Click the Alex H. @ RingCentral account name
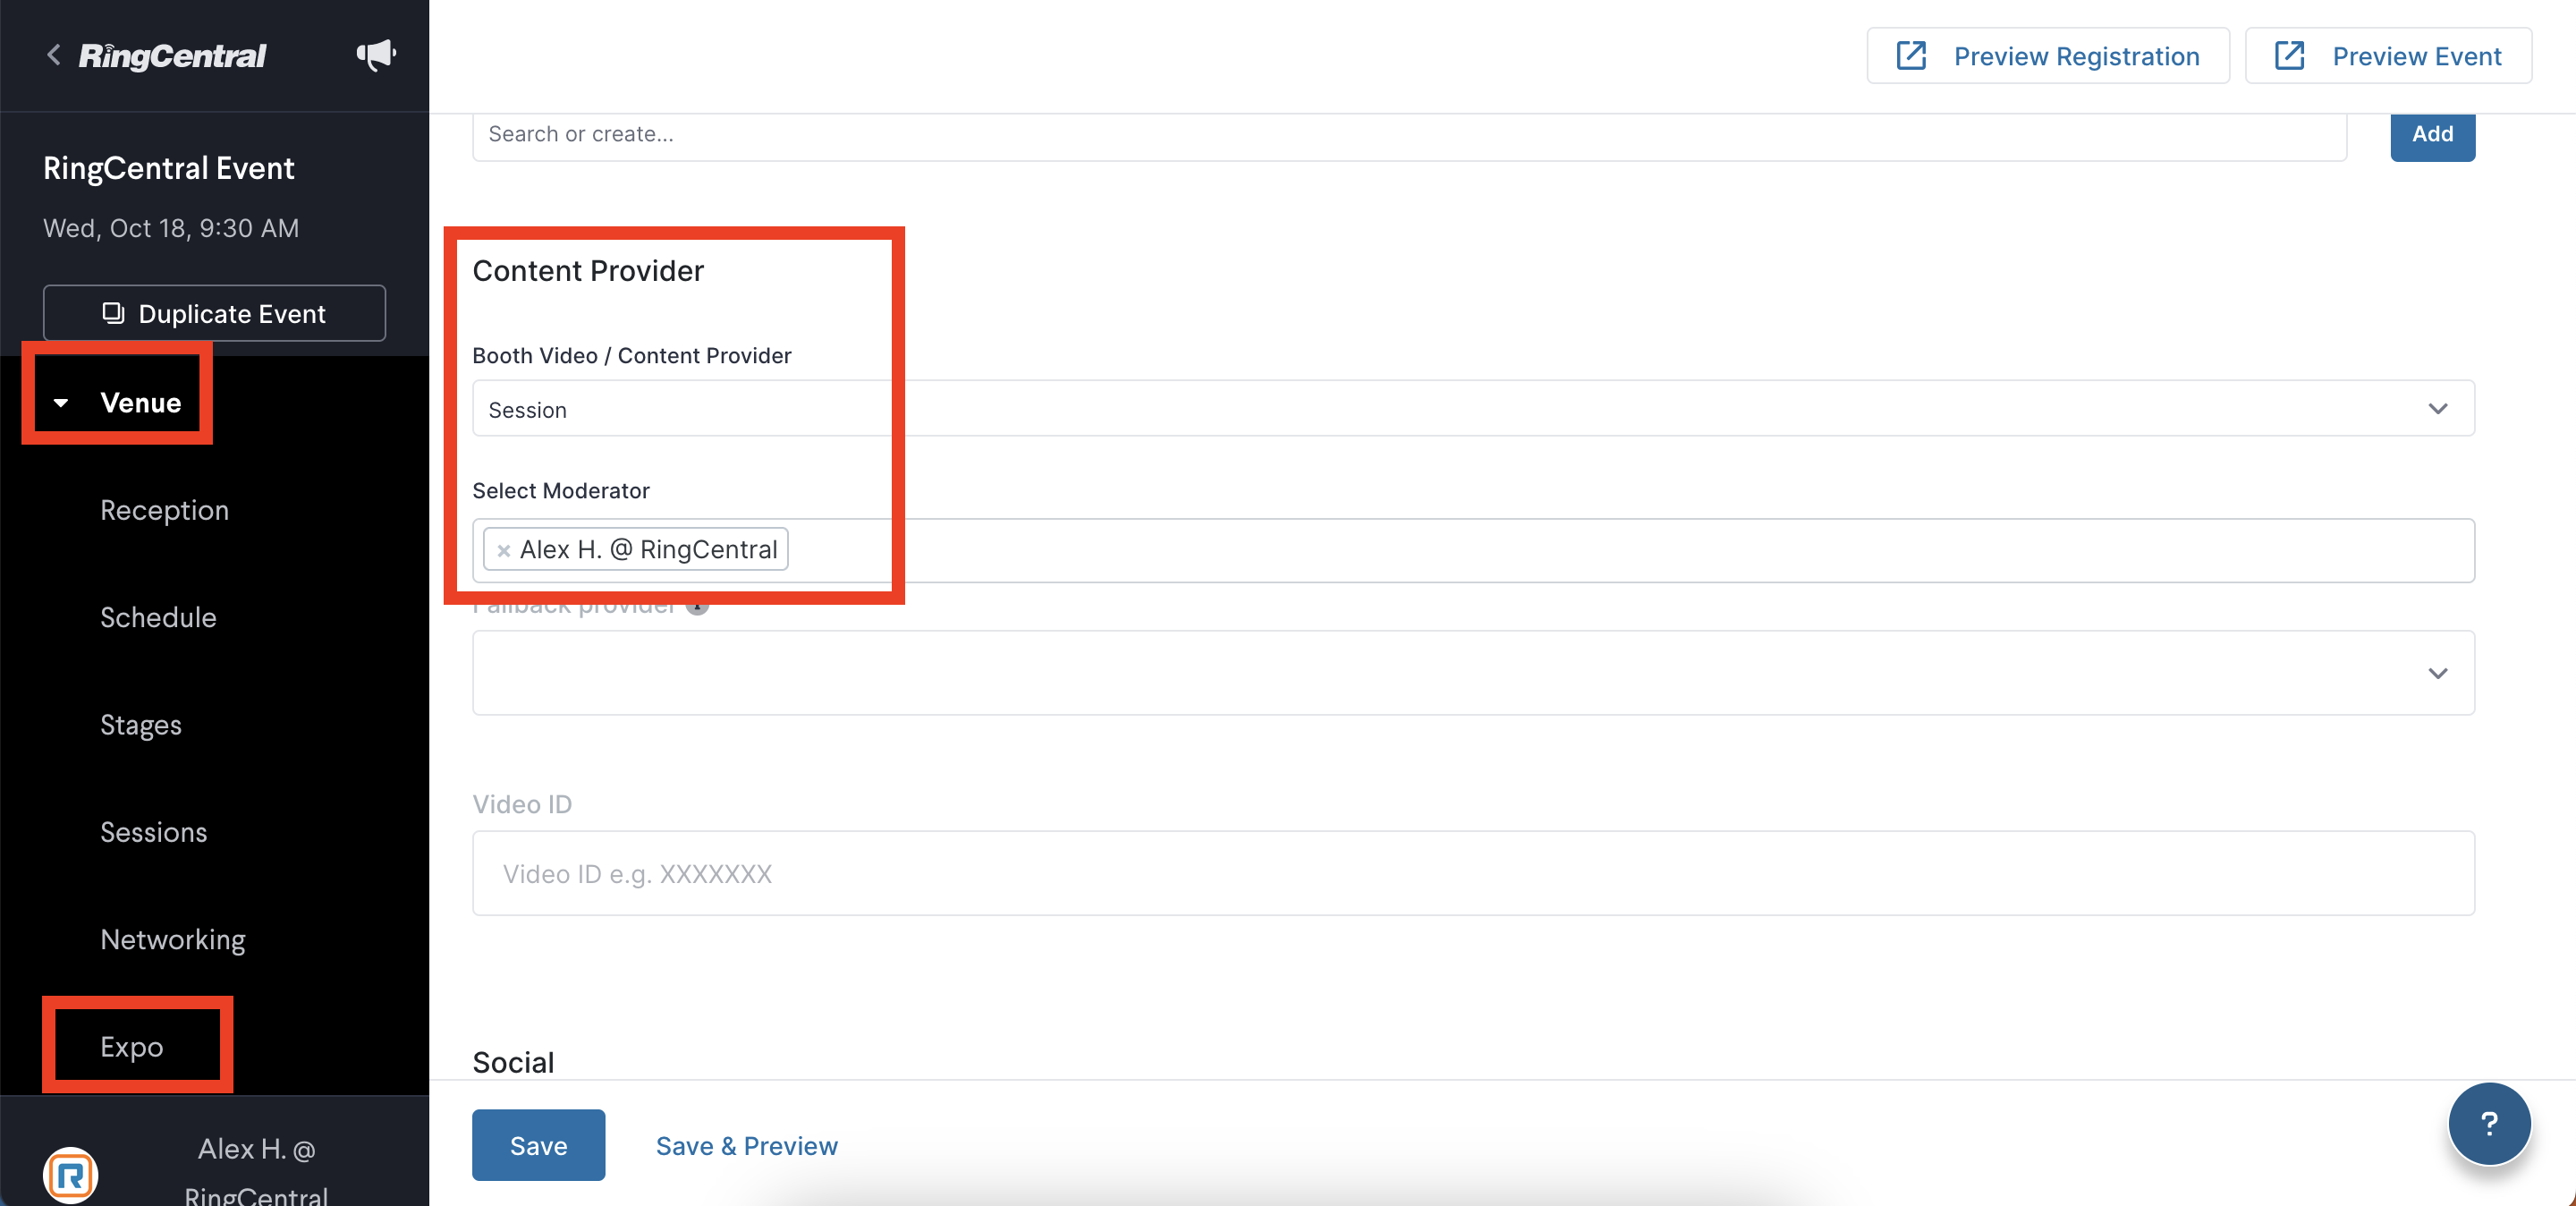The height and width of the screenshot is (1206, 2576). (x=256, y=1172)
